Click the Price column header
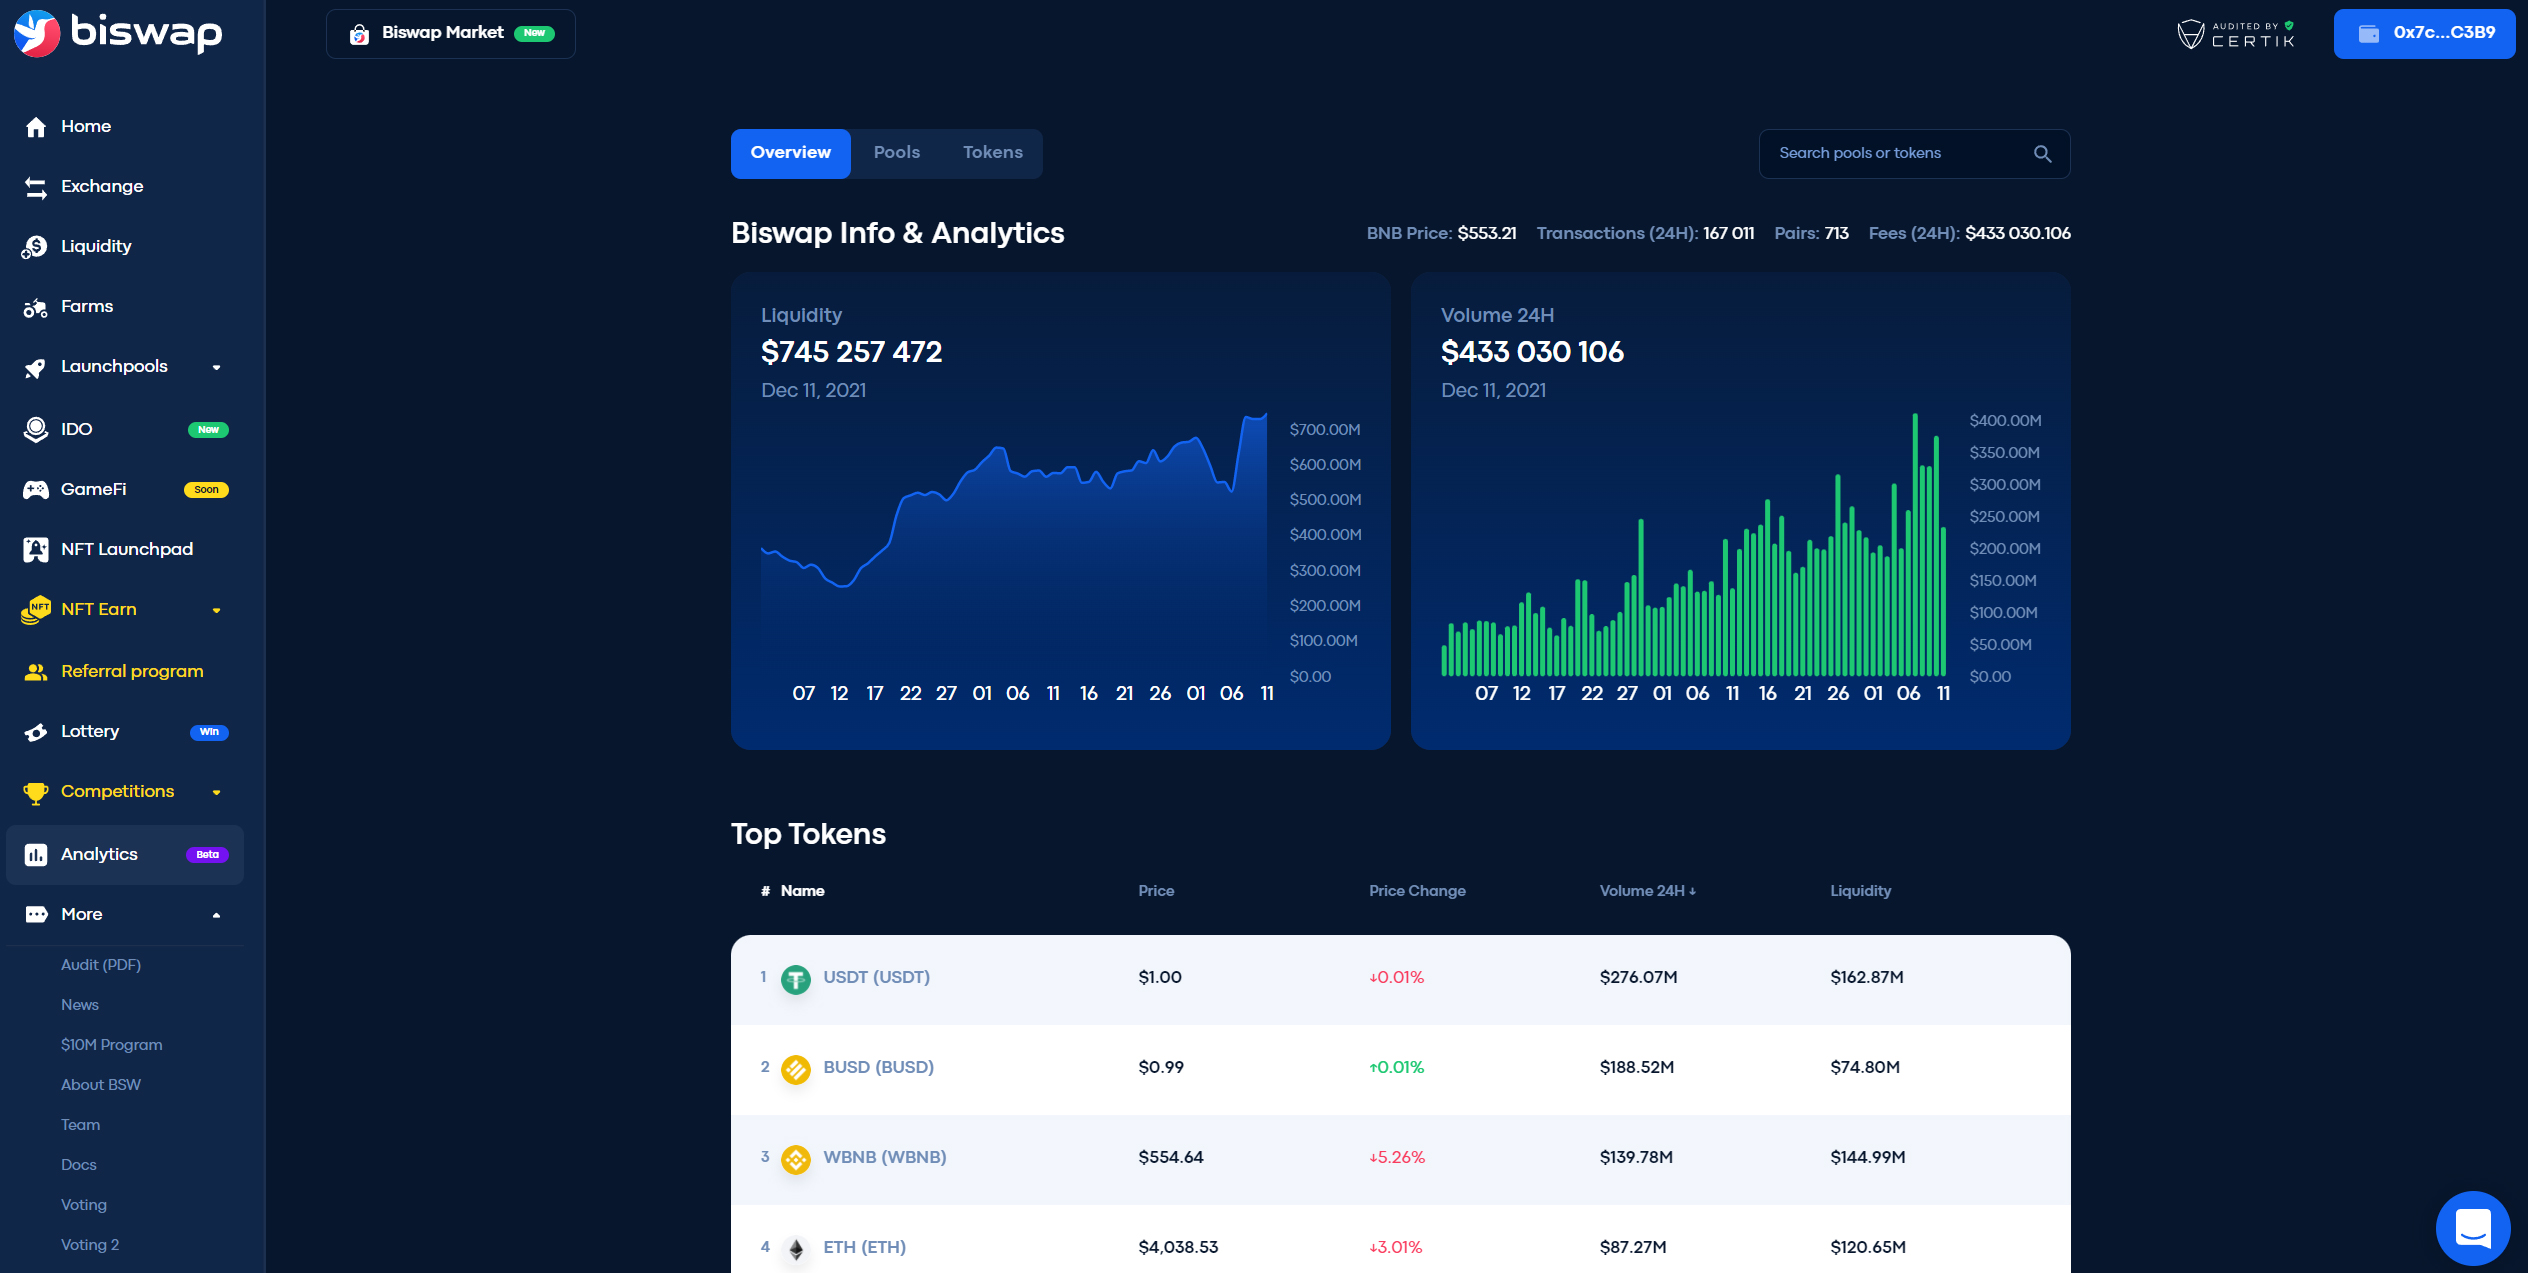The width and height of the screenshot is (2528, 1273). (x=1156, y=890)
